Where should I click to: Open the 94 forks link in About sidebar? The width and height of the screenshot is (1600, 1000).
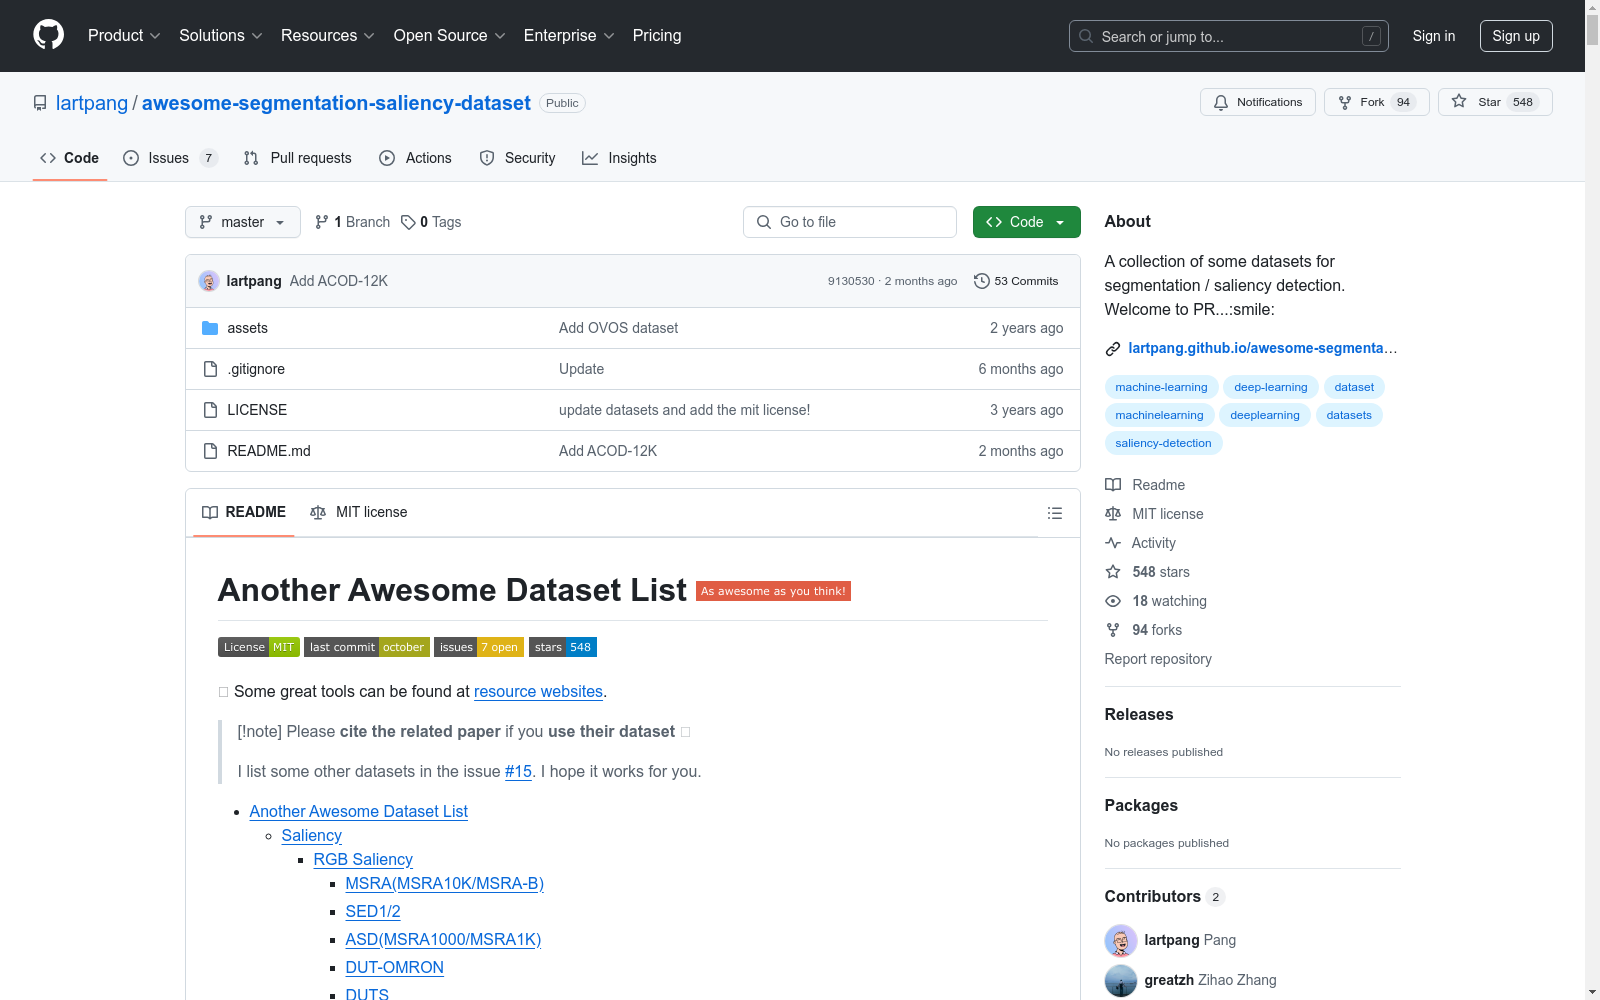tap(1143, 630)
